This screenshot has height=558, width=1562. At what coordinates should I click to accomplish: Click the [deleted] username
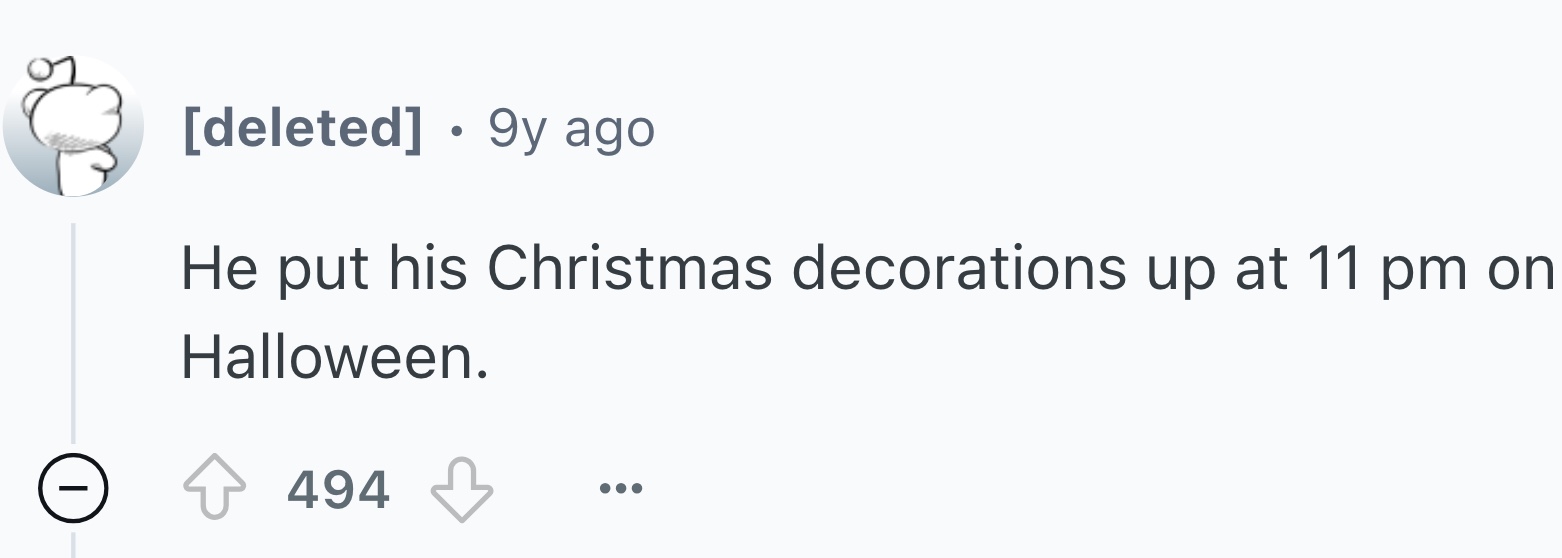(x=302, y=128)
